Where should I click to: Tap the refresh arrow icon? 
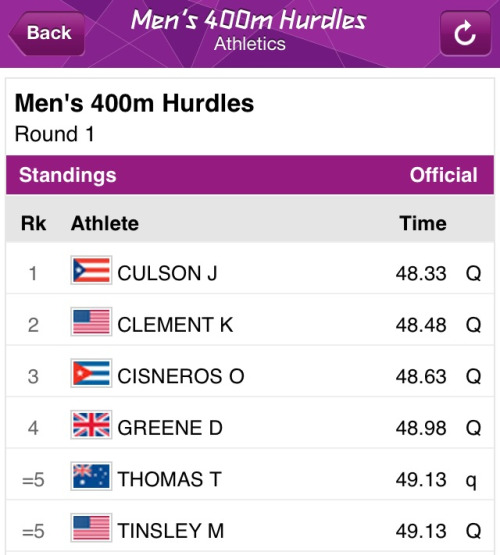(x=465, y=33)
